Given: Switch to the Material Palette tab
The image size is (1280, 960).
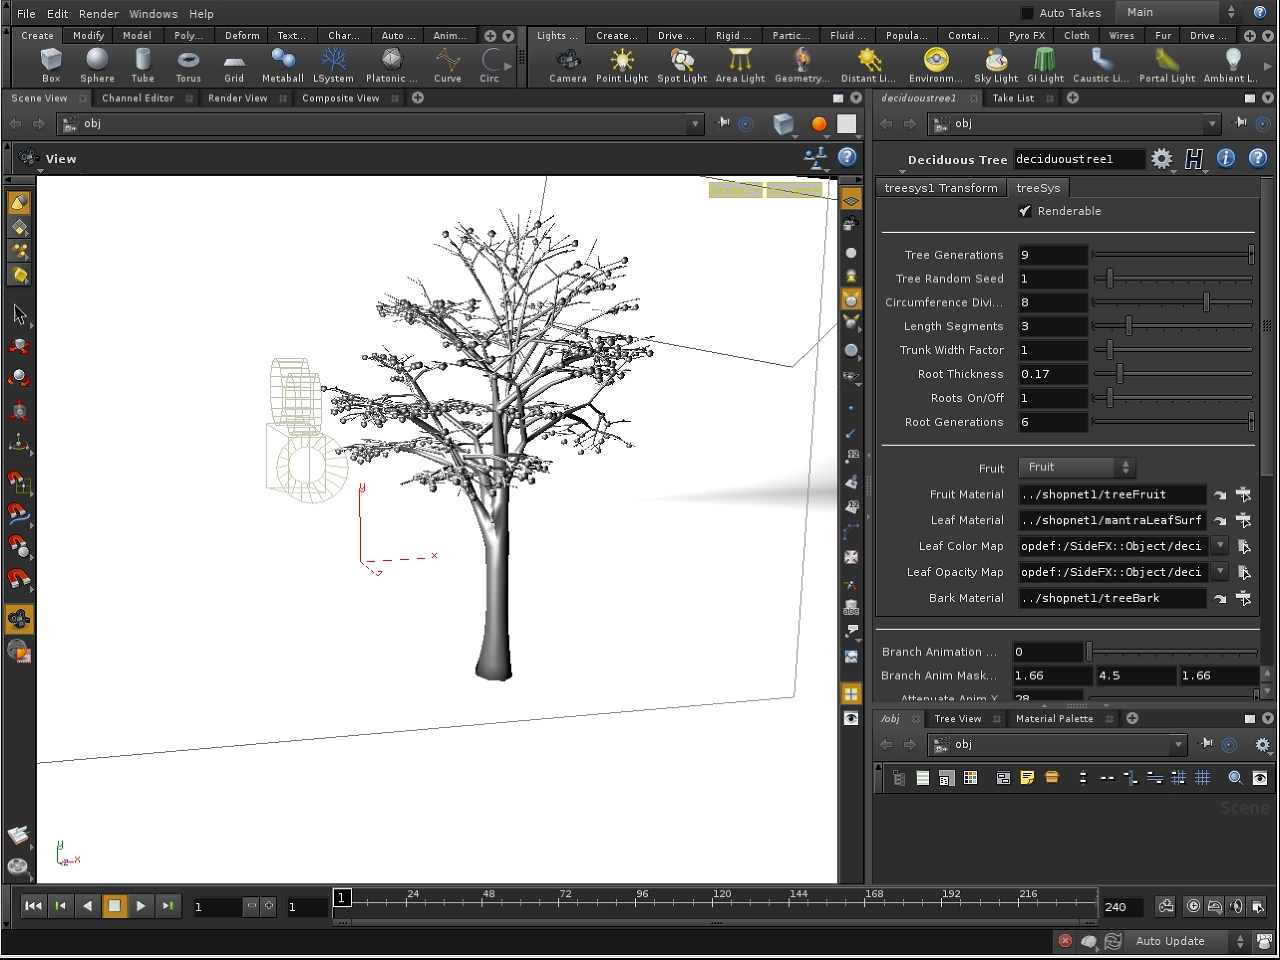Looking at the screenshot, I should click(x=1054, y=719).
